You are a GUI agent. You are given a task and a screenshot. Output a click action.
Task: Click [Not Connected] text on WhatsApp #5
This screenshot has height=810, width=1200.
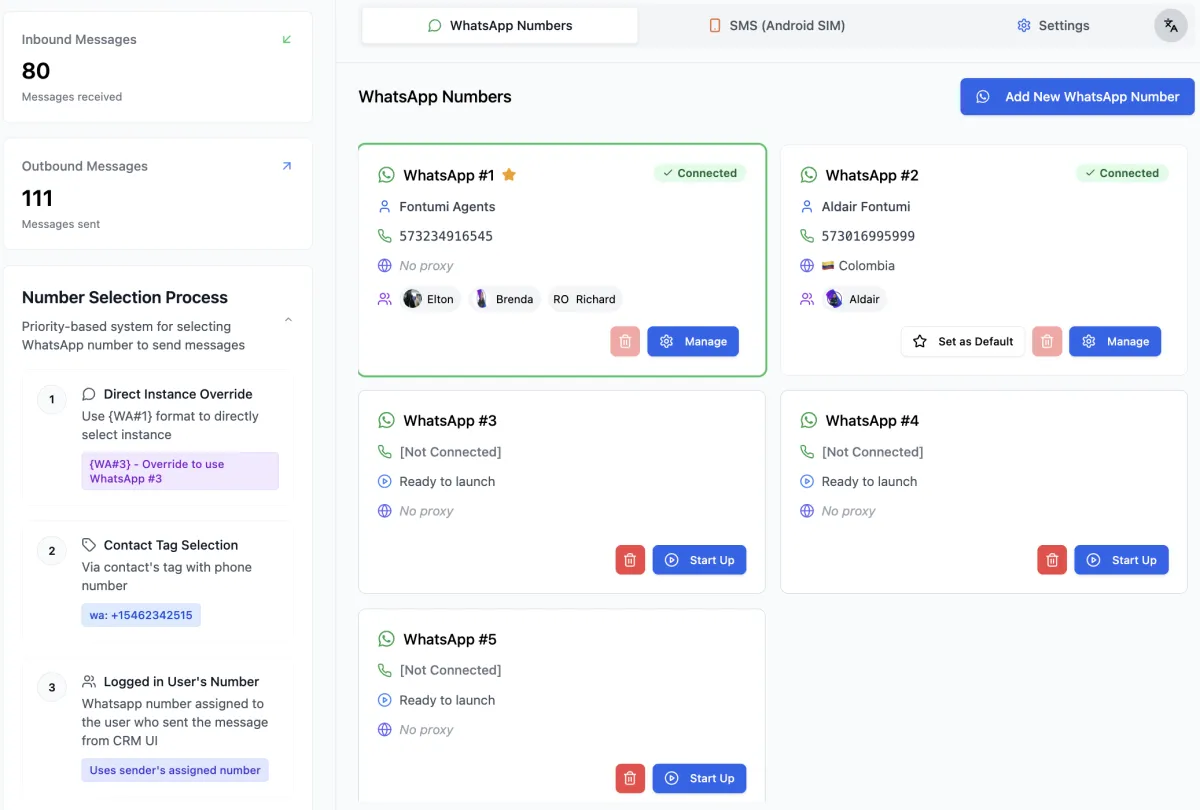pyautogui.click(x=450, y=670)
